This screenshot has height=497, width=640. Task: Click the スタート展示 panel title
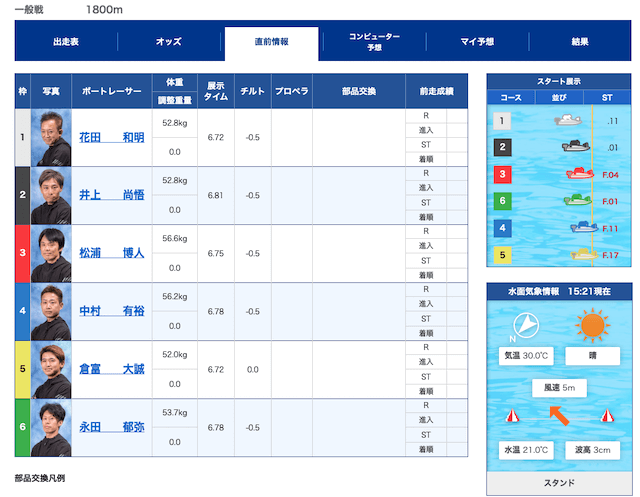click(x=559, y=82)
